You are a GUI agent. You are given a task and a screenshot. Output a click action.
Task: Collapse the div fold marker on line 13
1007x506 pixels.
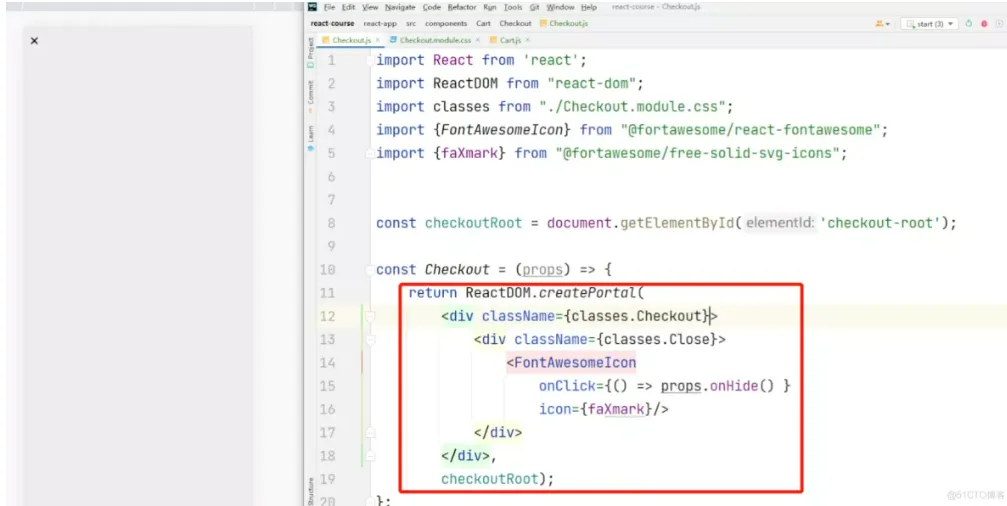coord(371,340)
